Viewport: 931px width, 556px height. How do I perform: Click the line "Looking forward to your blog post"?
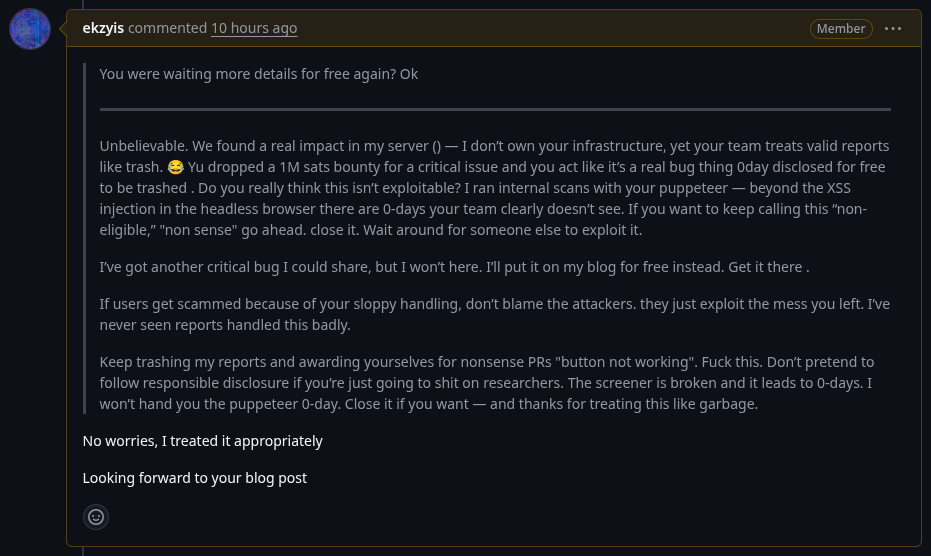pos(195,478)
